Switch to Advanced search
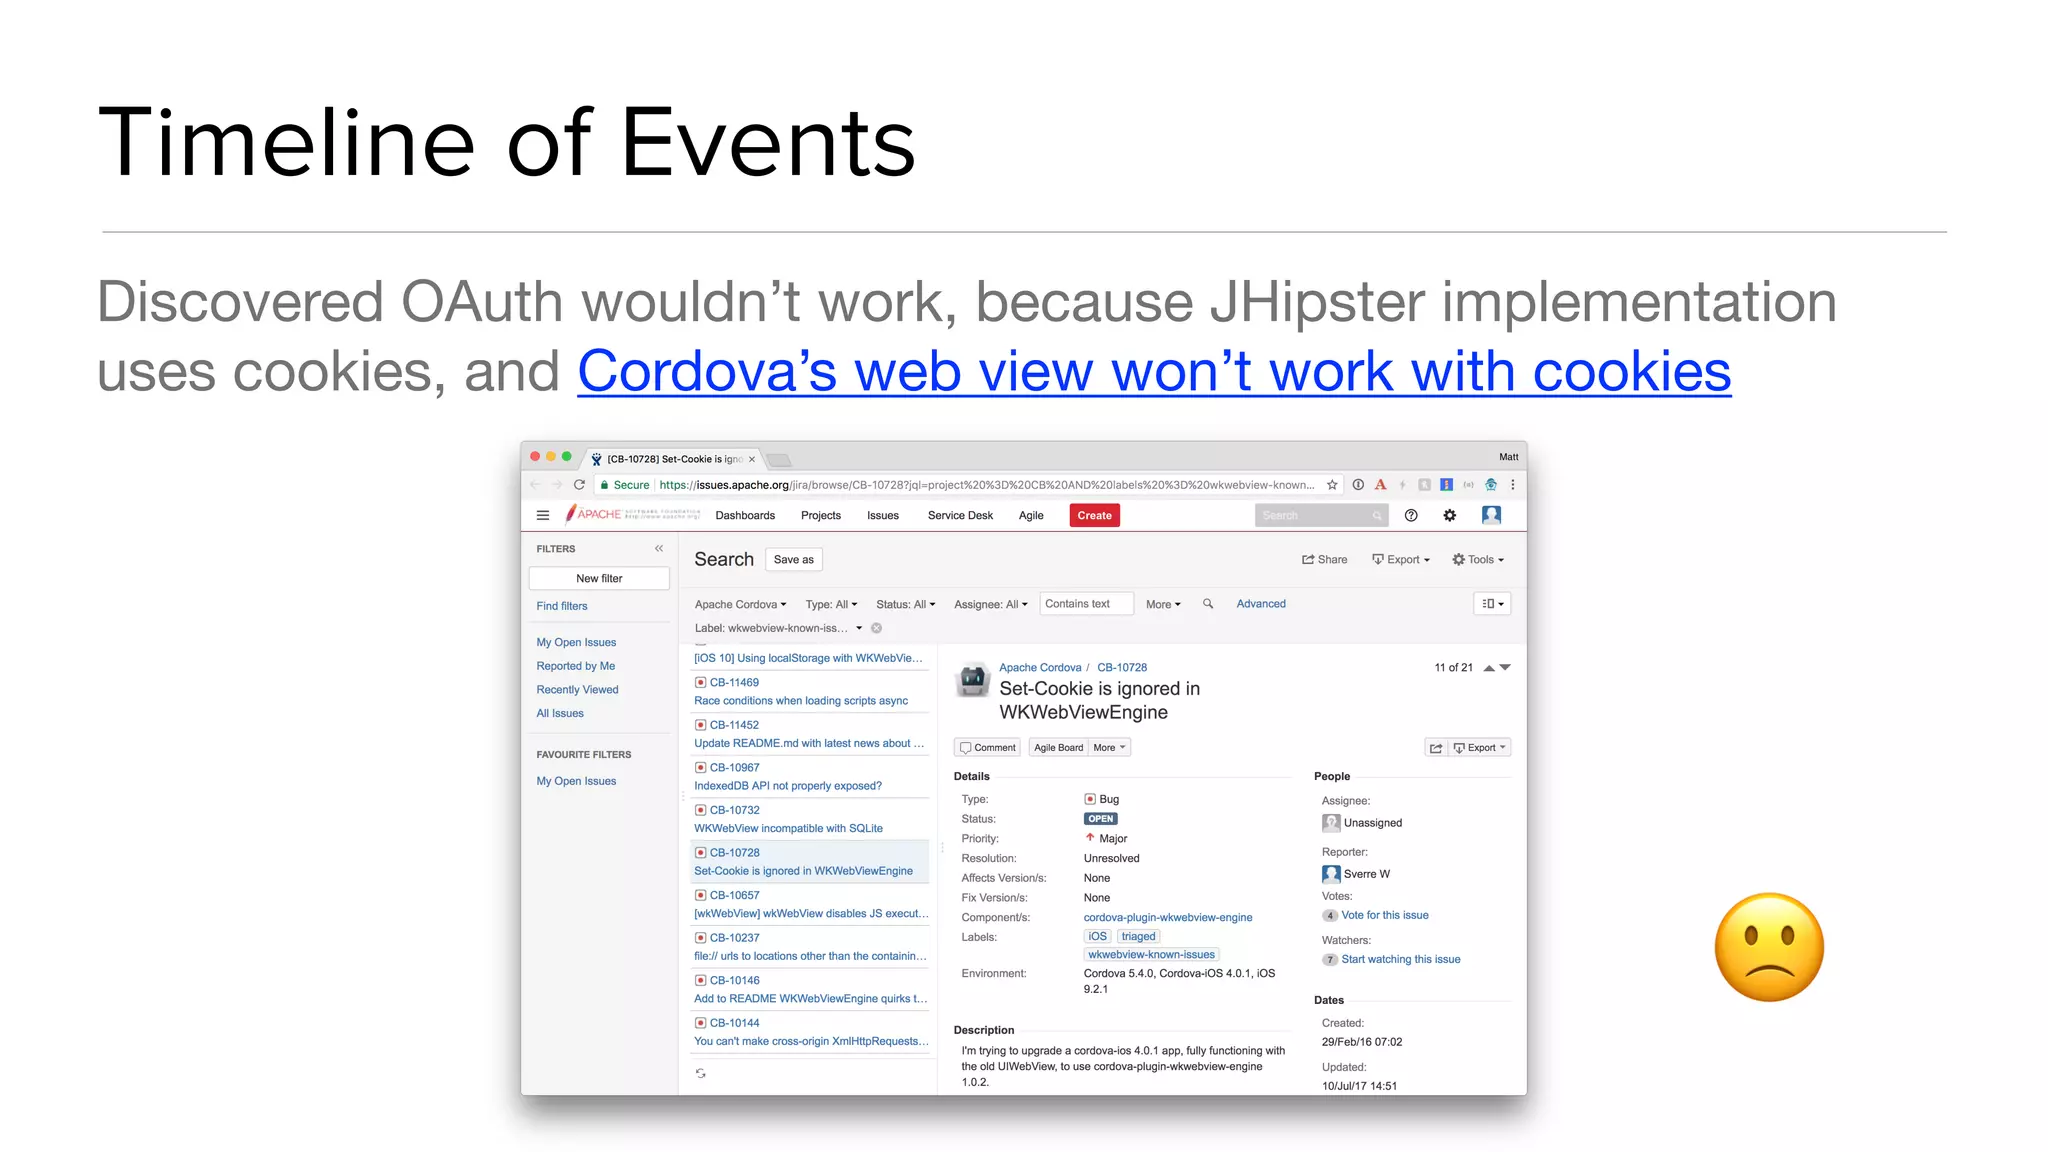The height and width of the screenshot is (1152, 2048). coord(1261,604)
